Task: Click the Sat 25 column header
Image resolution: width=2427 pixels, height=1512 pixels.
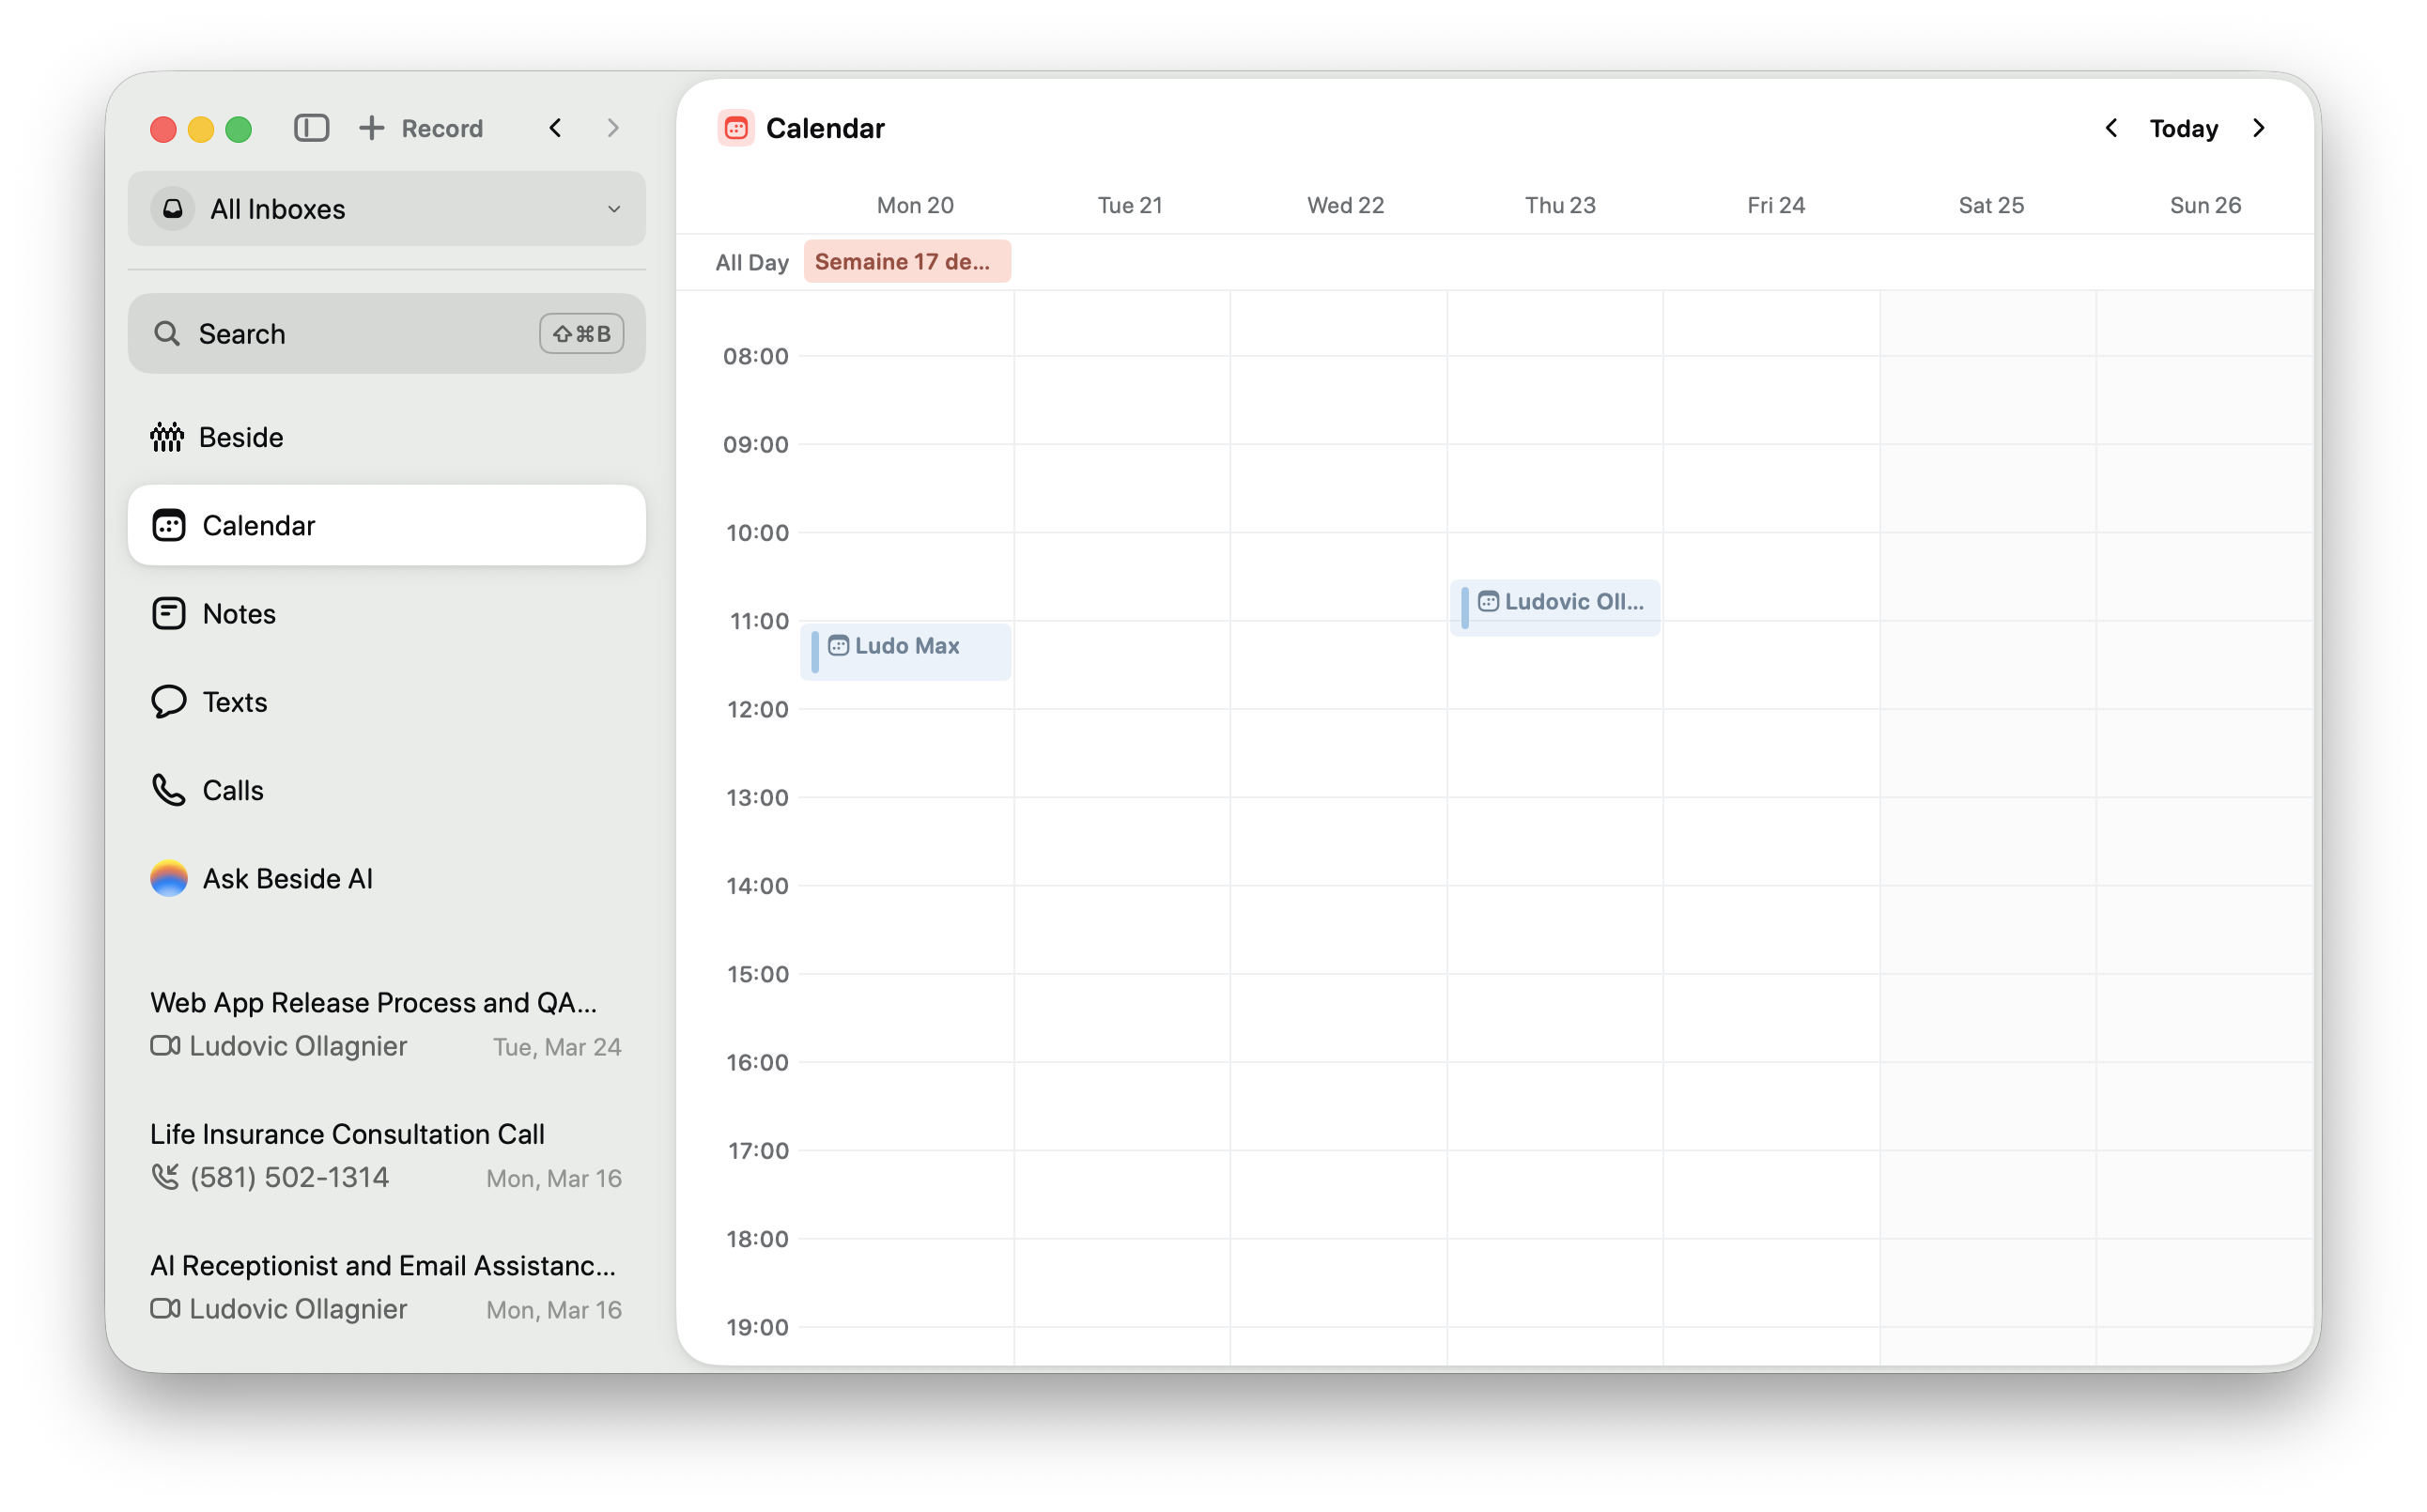Action: click(x=1991, y=205)
